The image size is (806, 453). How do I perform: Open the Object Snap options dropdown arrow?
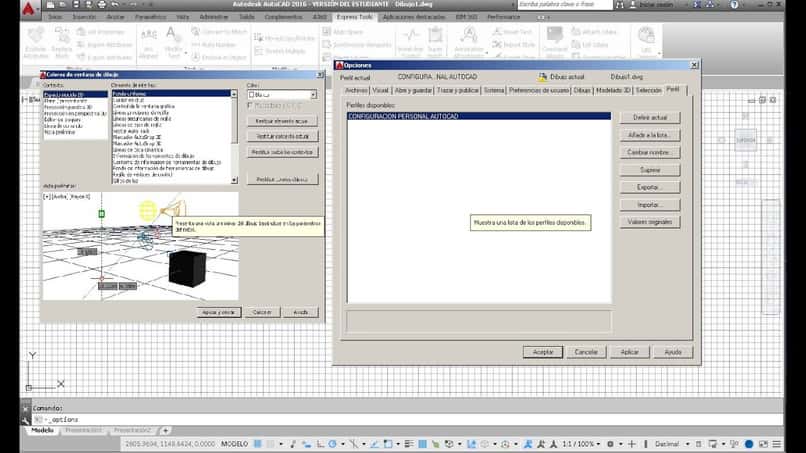pyautogui.click(x=398, y=444)
